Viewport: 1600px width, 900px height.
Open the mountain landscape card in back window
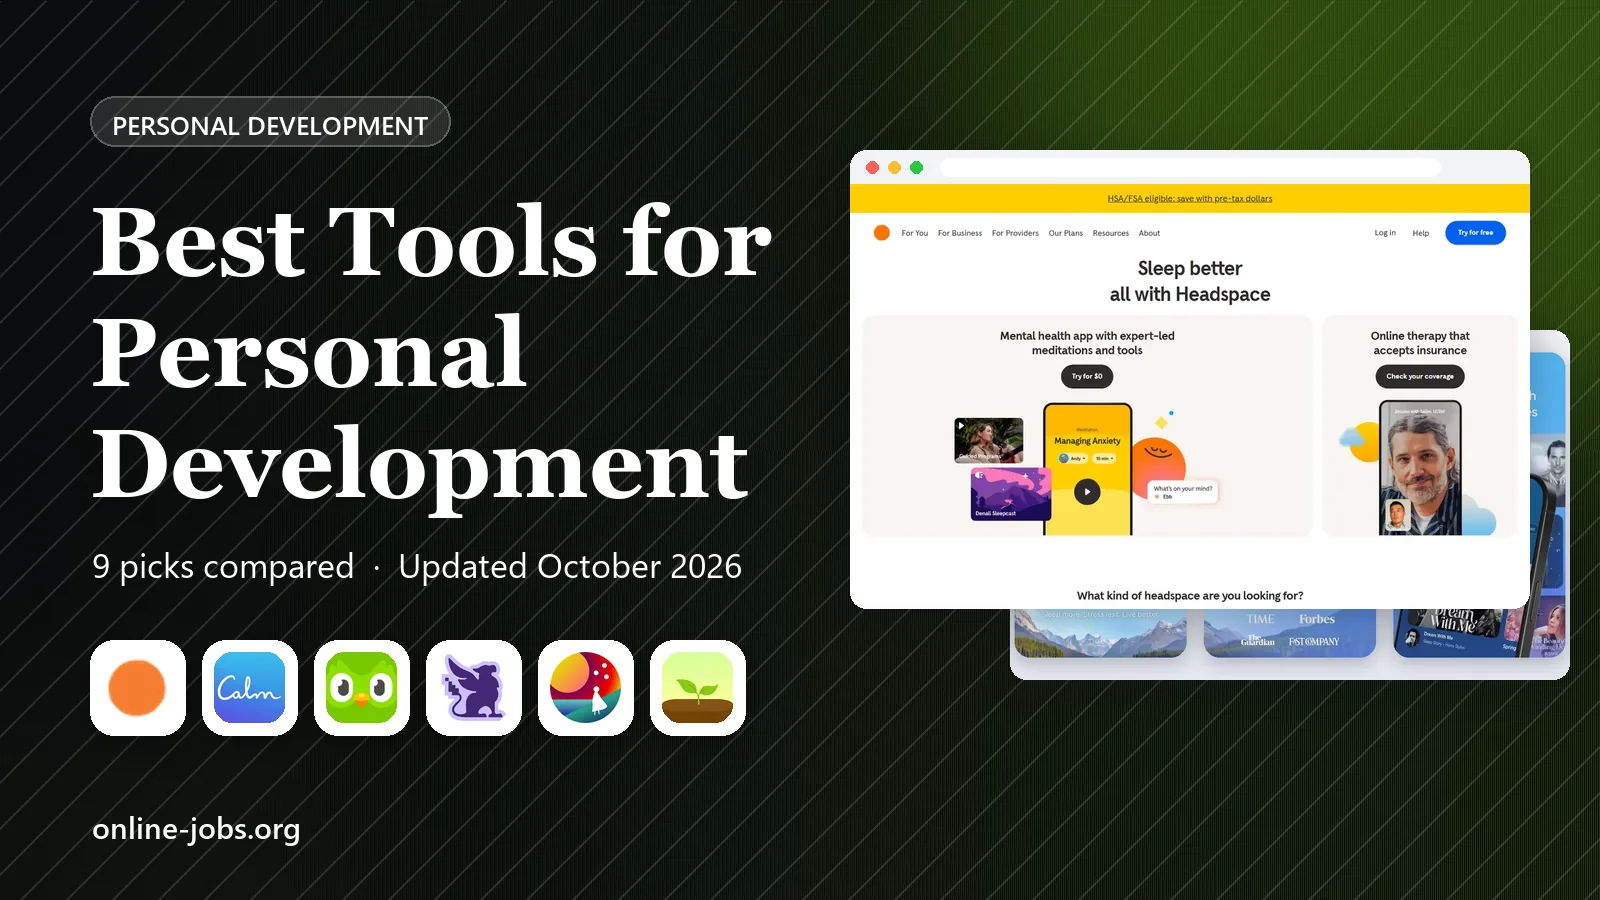pos(1100,633)
